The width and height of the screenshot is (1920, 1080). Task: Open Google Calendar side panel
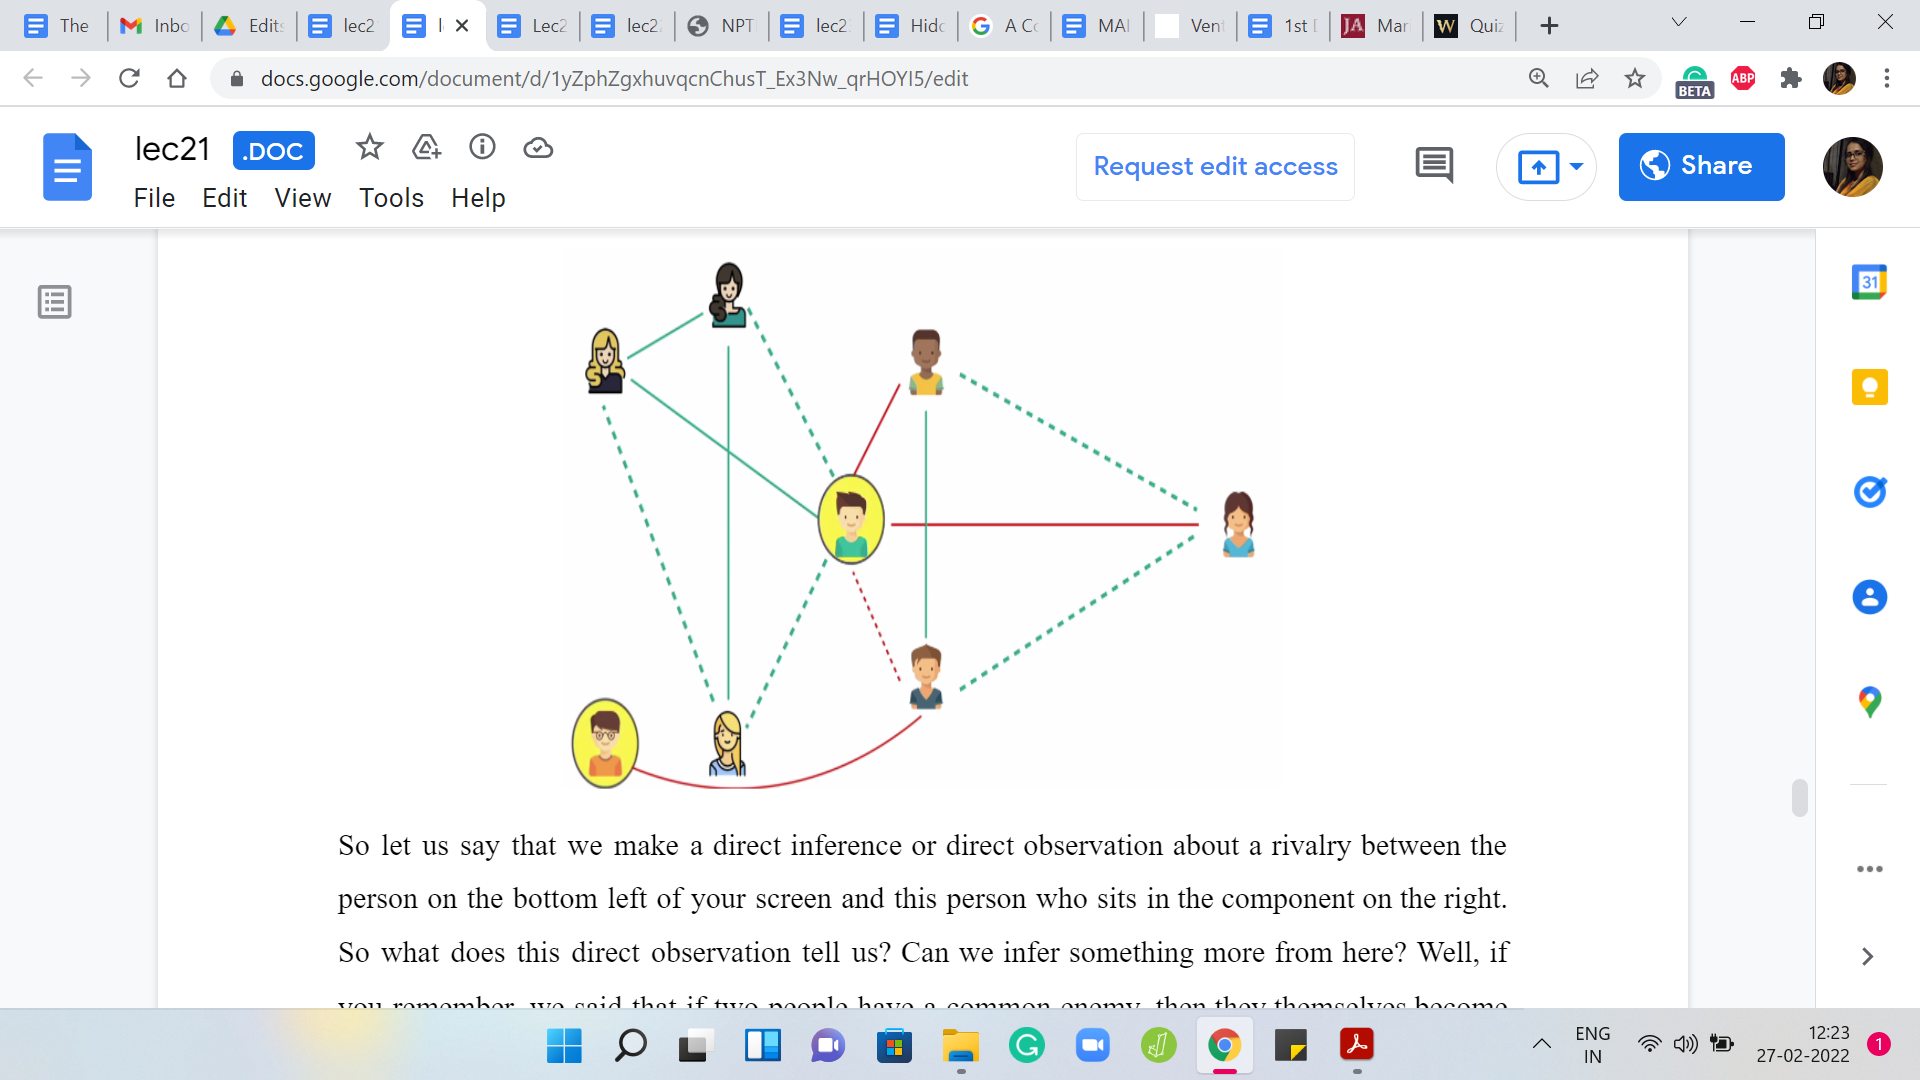point(1869,283)
